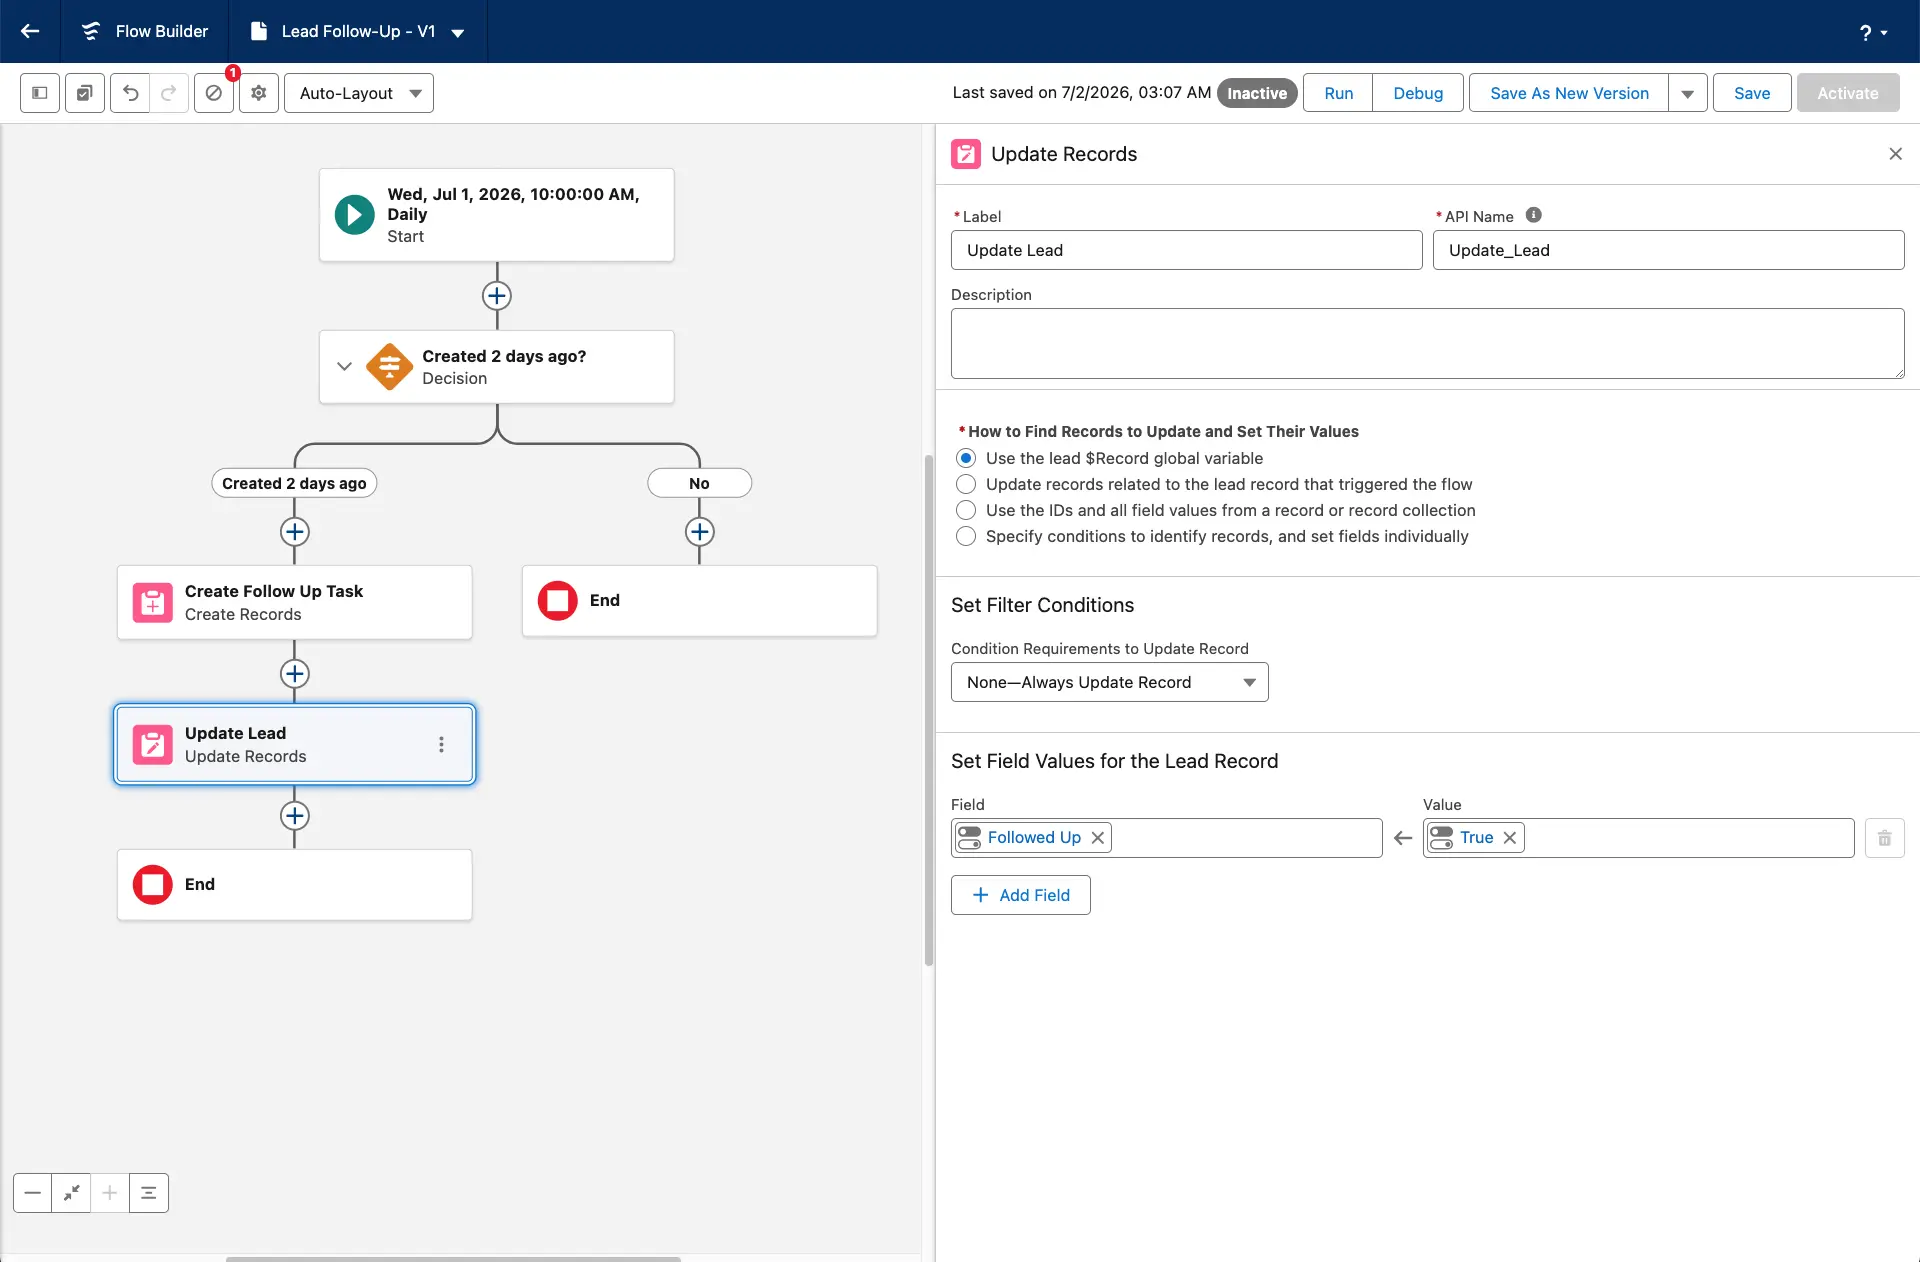Viewport: 1920px width, 1262px height.
Task: Click the Activate button
Action: coord(1848,93)
